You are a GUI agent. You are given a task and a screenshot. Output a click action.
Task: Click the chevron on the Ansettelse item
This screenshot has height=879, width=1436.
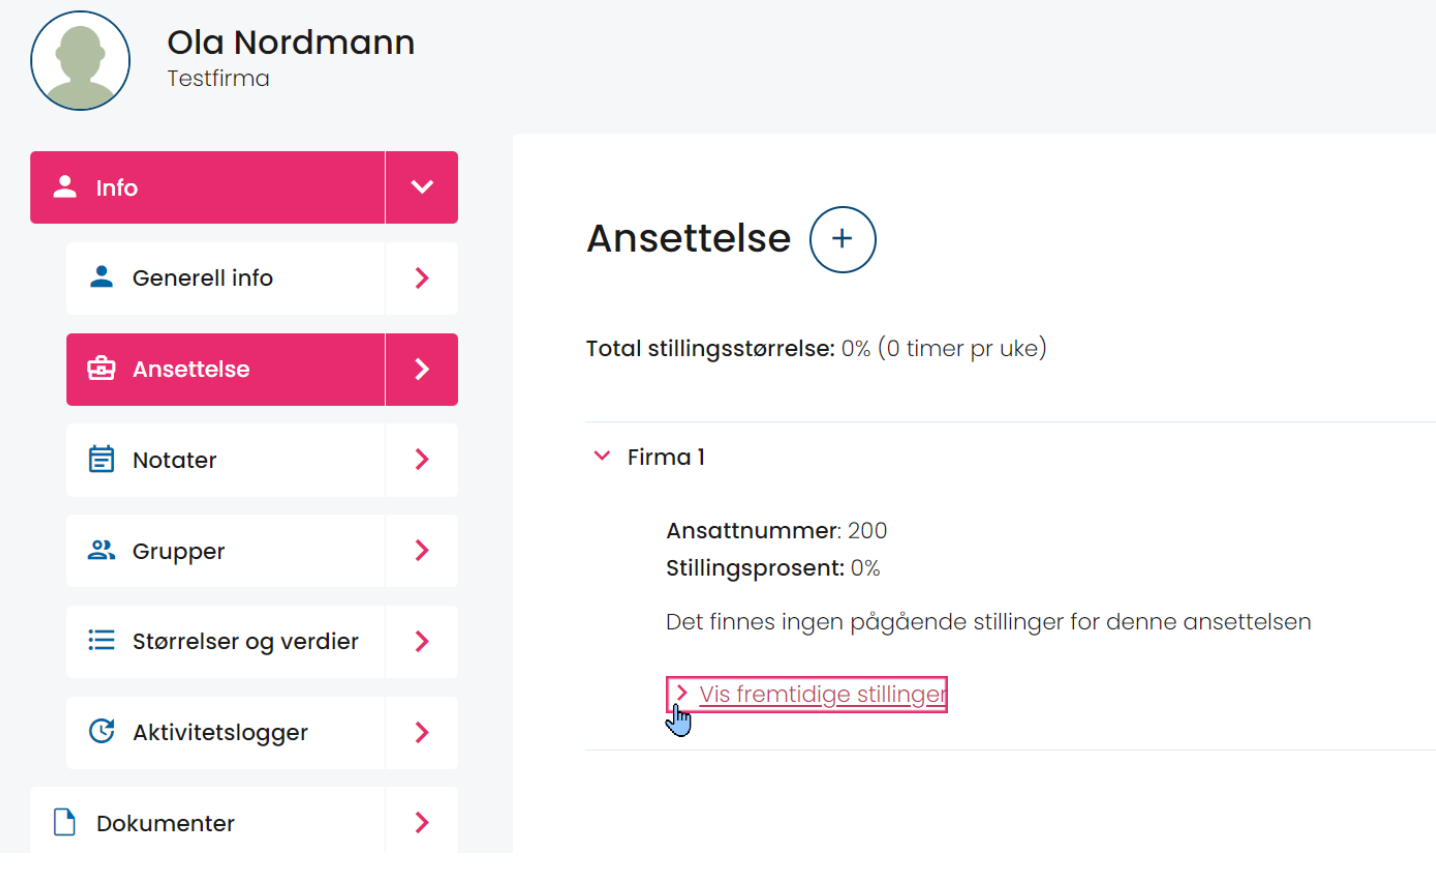click(422, 369)
